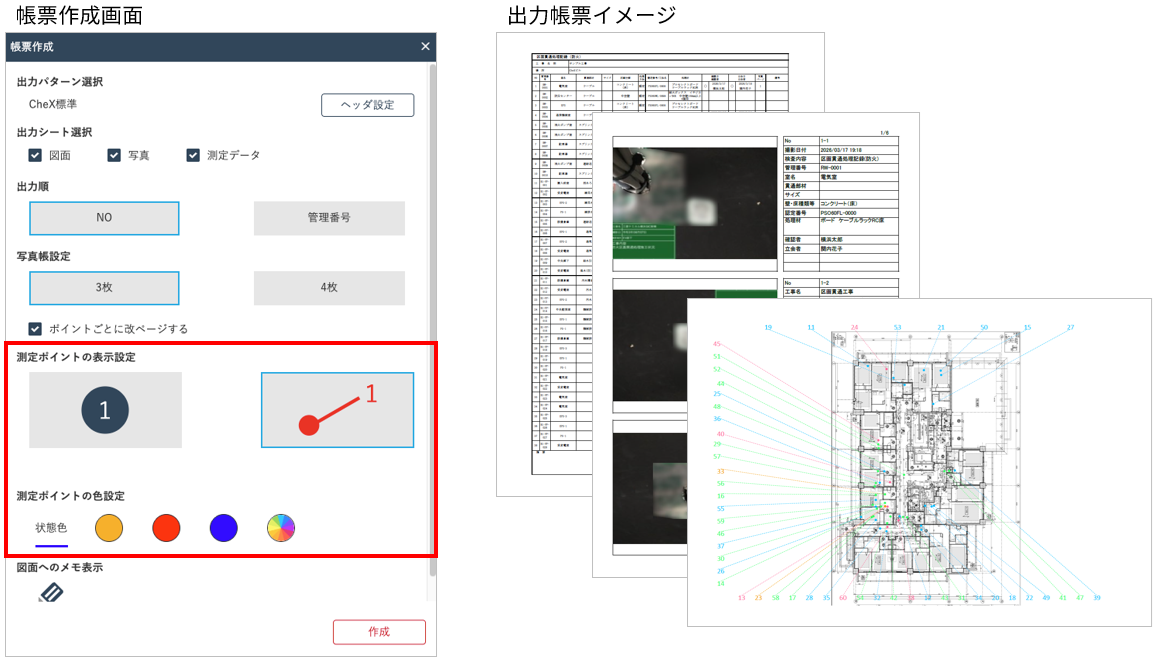This screenshot has width=1158, height=660.
Task: Pick the red measurement point color
Action: tap(166, 528)
